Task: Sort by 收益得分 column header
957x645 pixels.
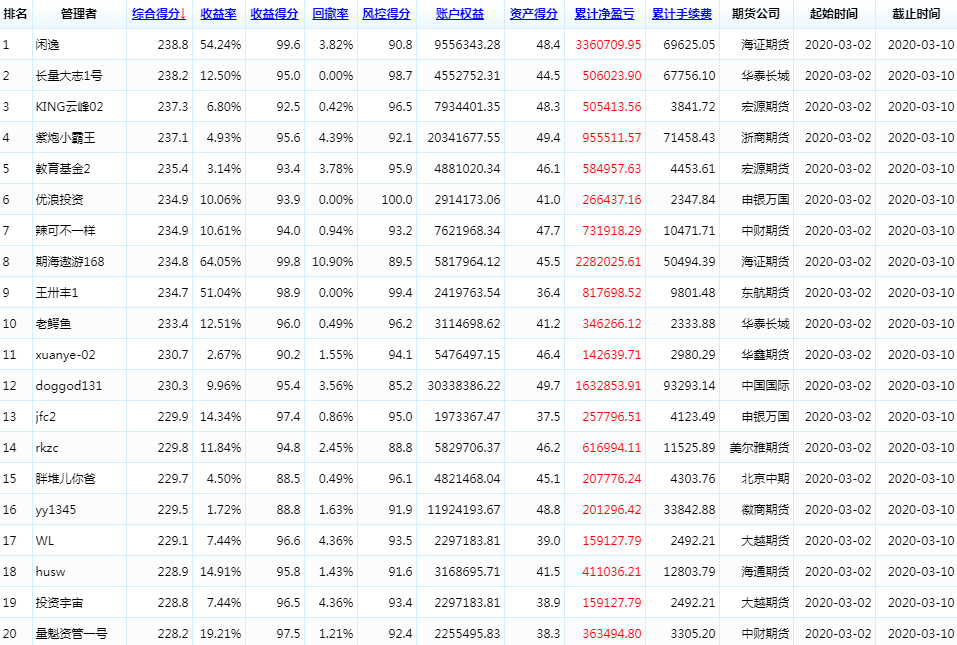Action: 275,14
